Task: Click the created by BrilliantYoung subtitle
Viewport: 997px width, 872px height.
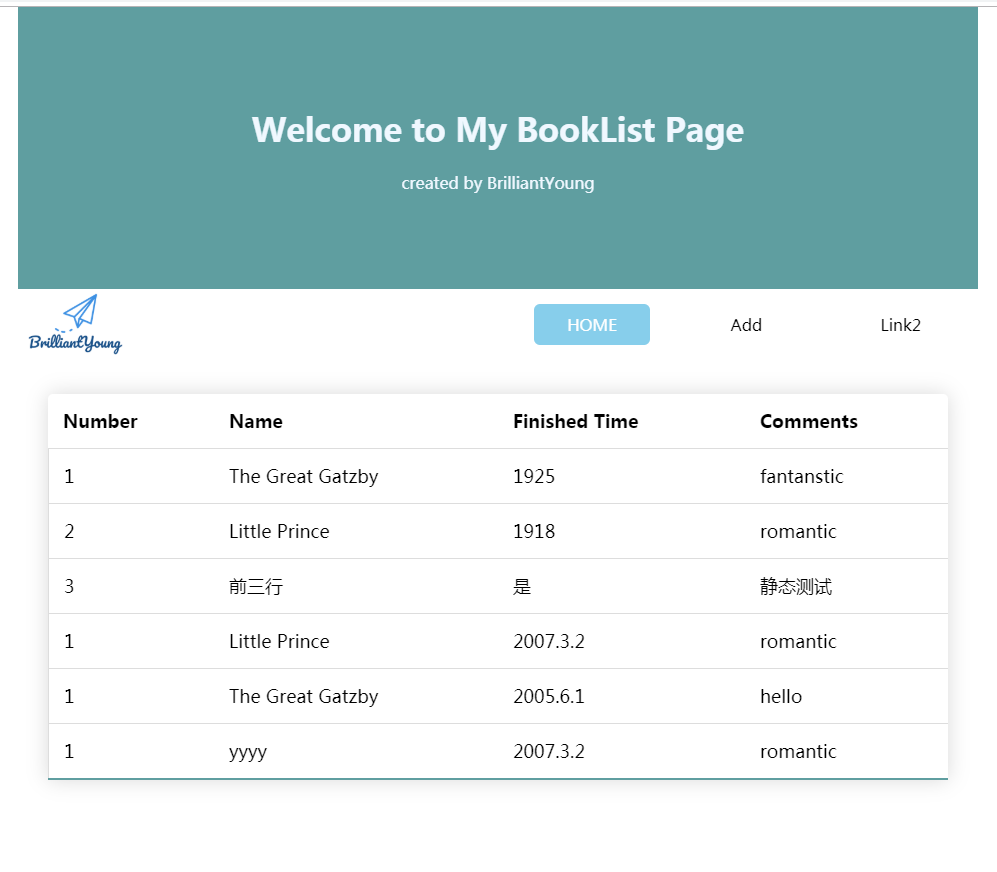Action: (498, 183)
